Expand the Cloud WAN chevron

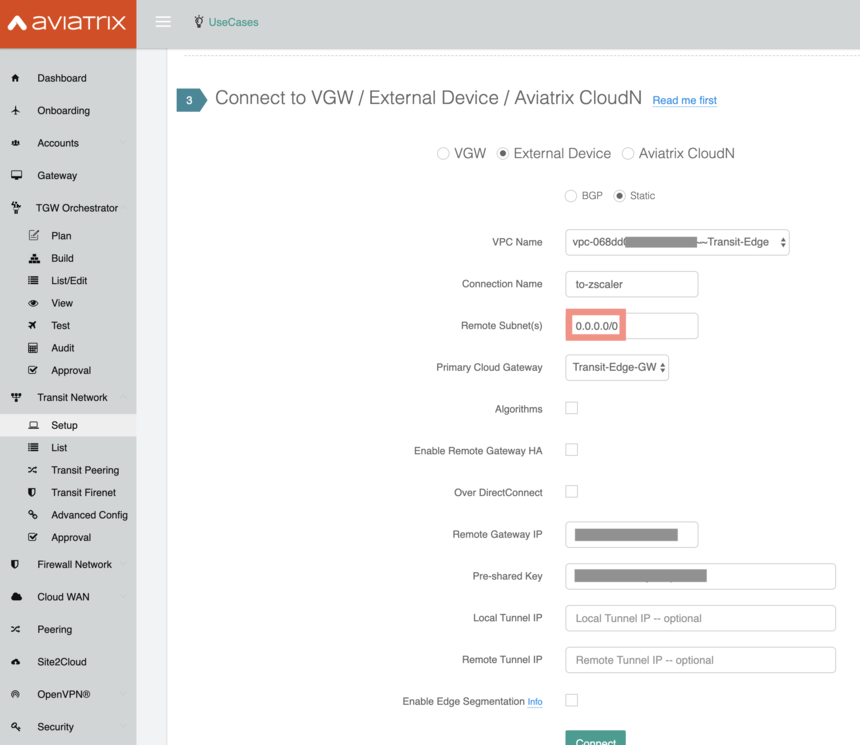tap(123, 596)
